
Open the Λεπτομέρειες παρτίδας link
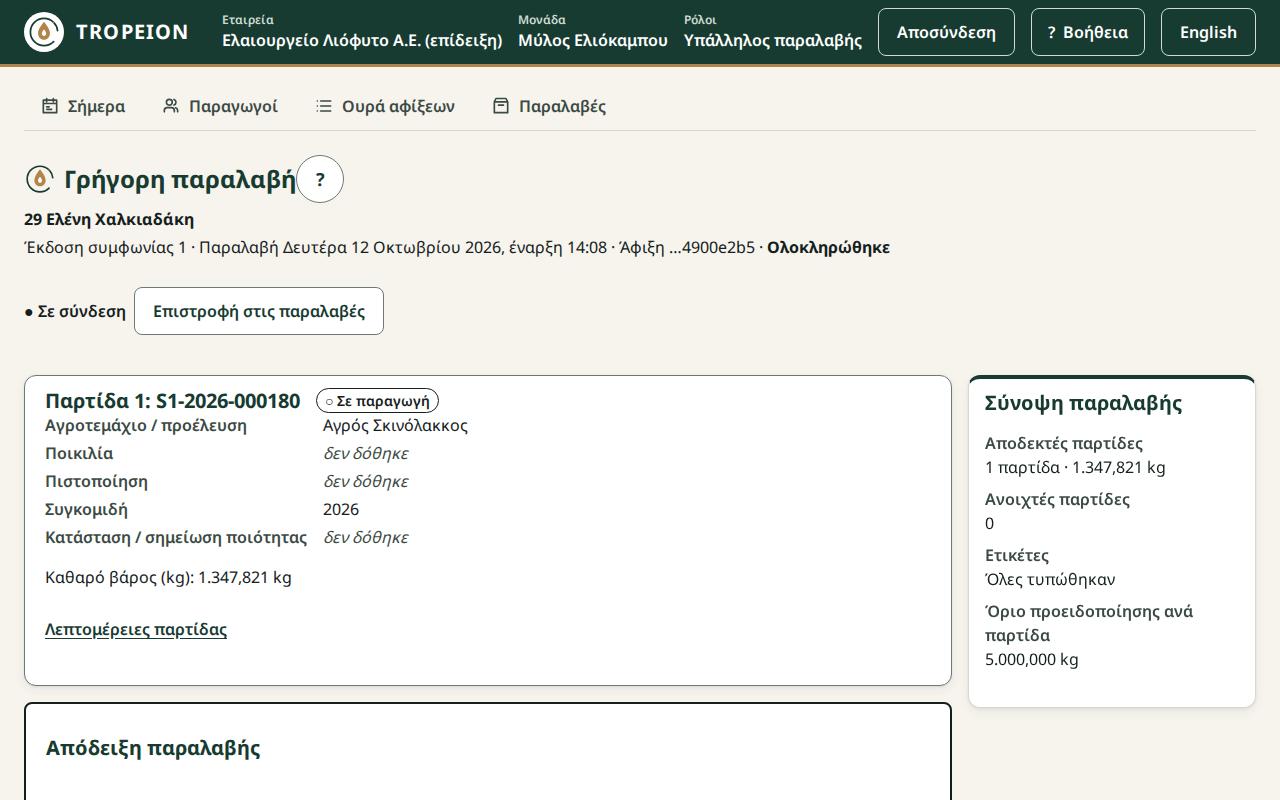(136, 629)
